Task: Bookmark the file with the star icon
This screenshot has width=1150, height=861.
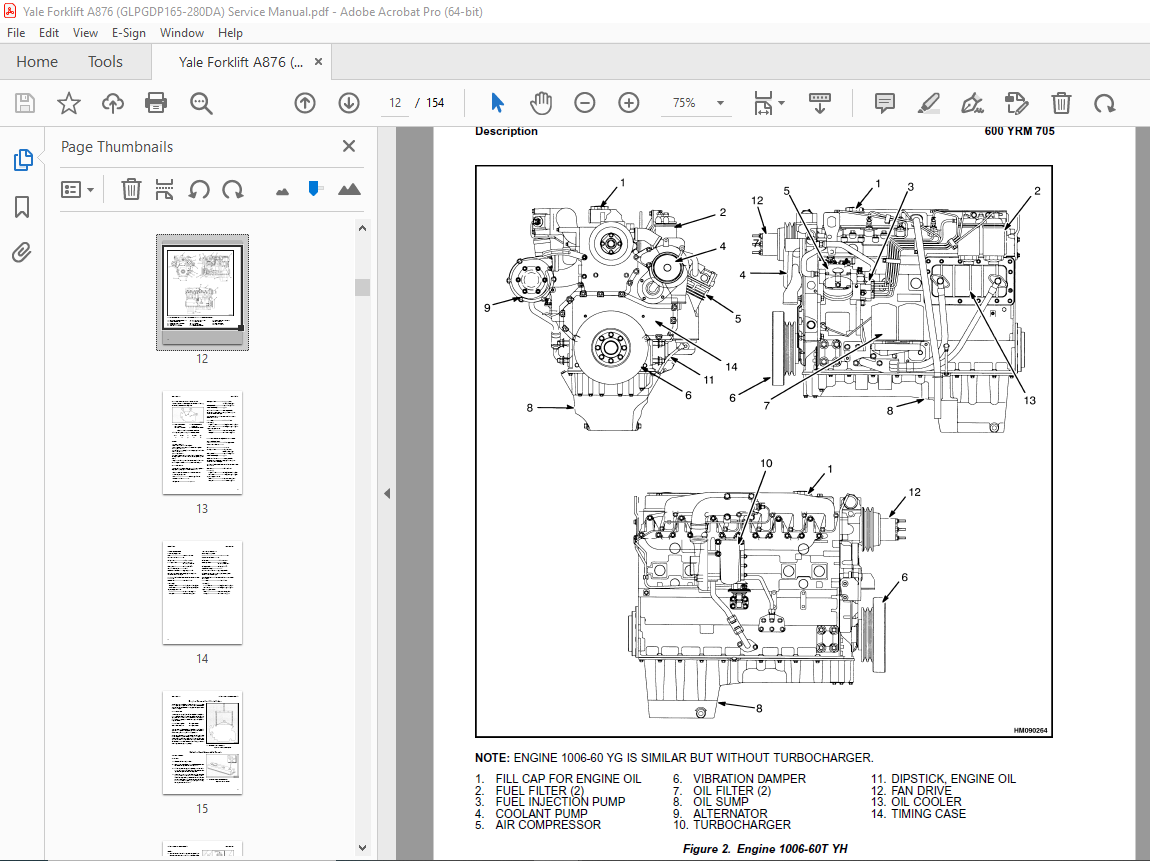Action: [x=69, y=103]
